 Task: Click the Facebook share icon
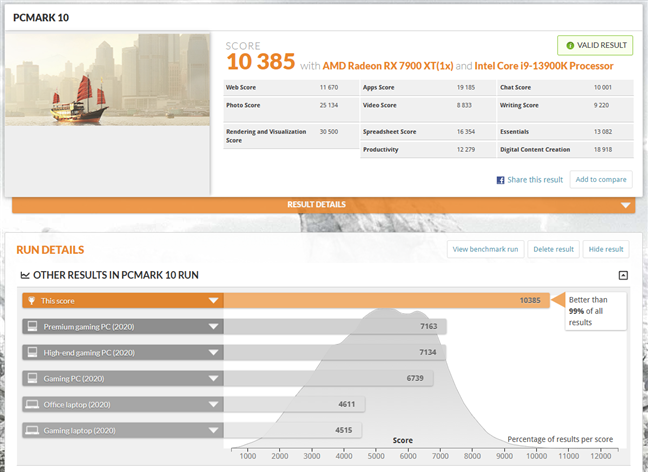(500, 180)
